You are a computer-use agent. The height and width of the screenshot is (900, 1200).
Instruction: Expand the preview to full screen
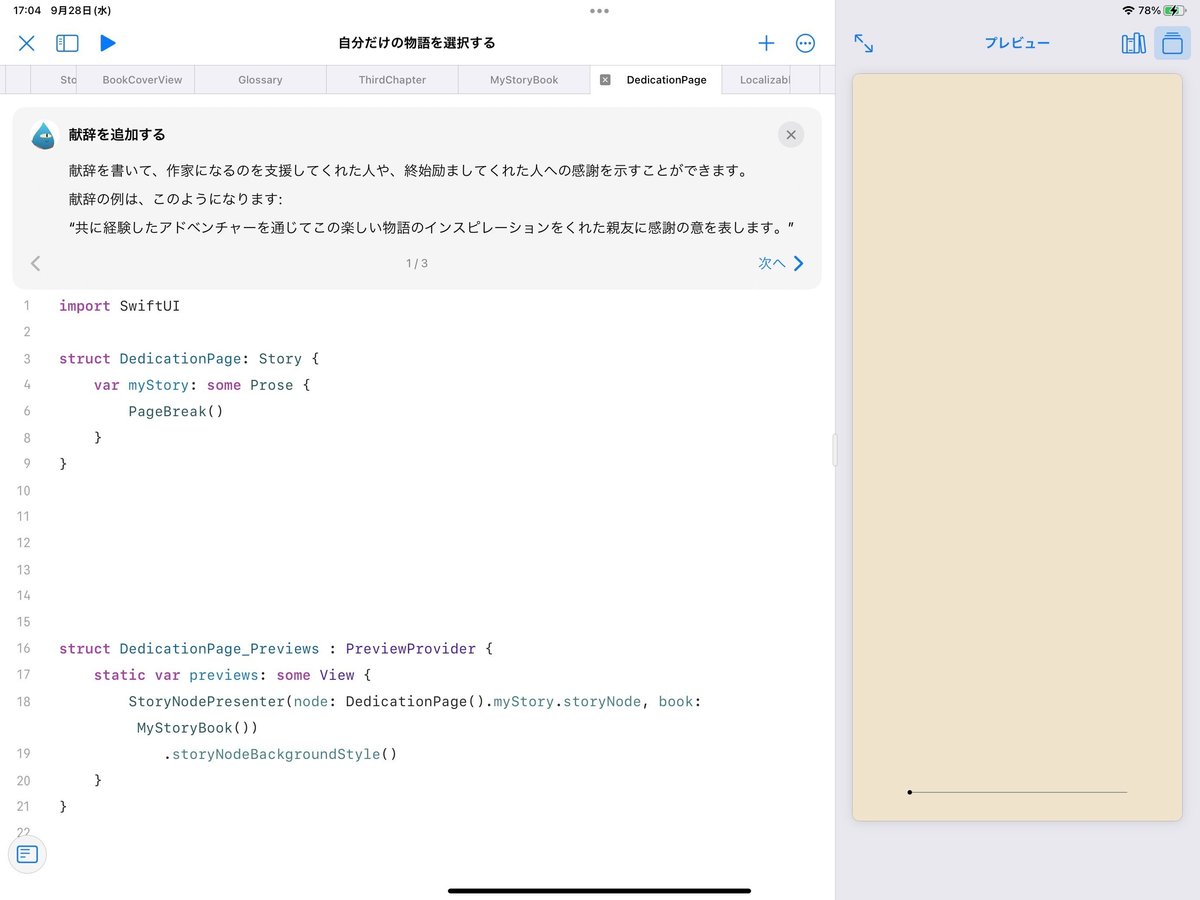(864, 43)
